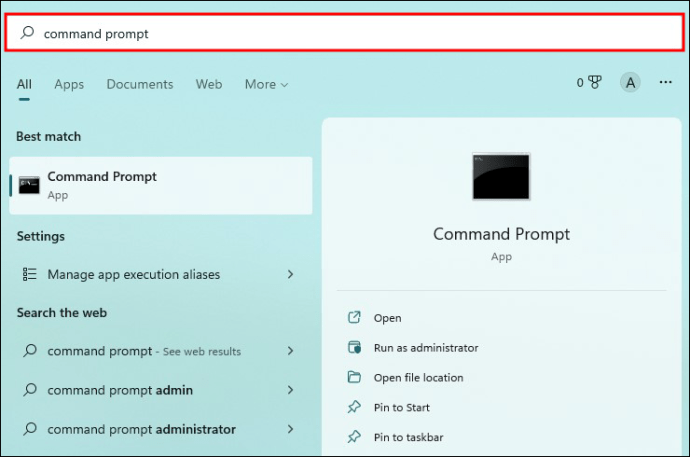Click the Run as administrator shield icon

tap(354, 347)
